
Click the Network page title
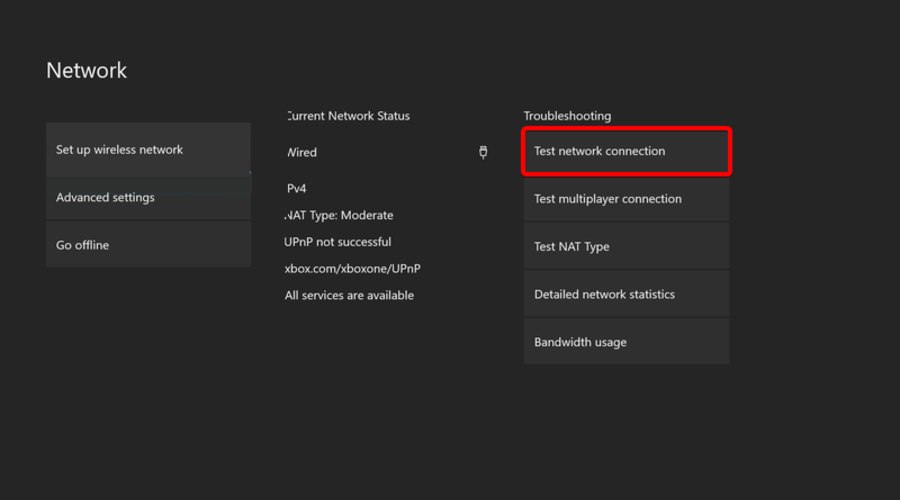[x=87, y=71]
